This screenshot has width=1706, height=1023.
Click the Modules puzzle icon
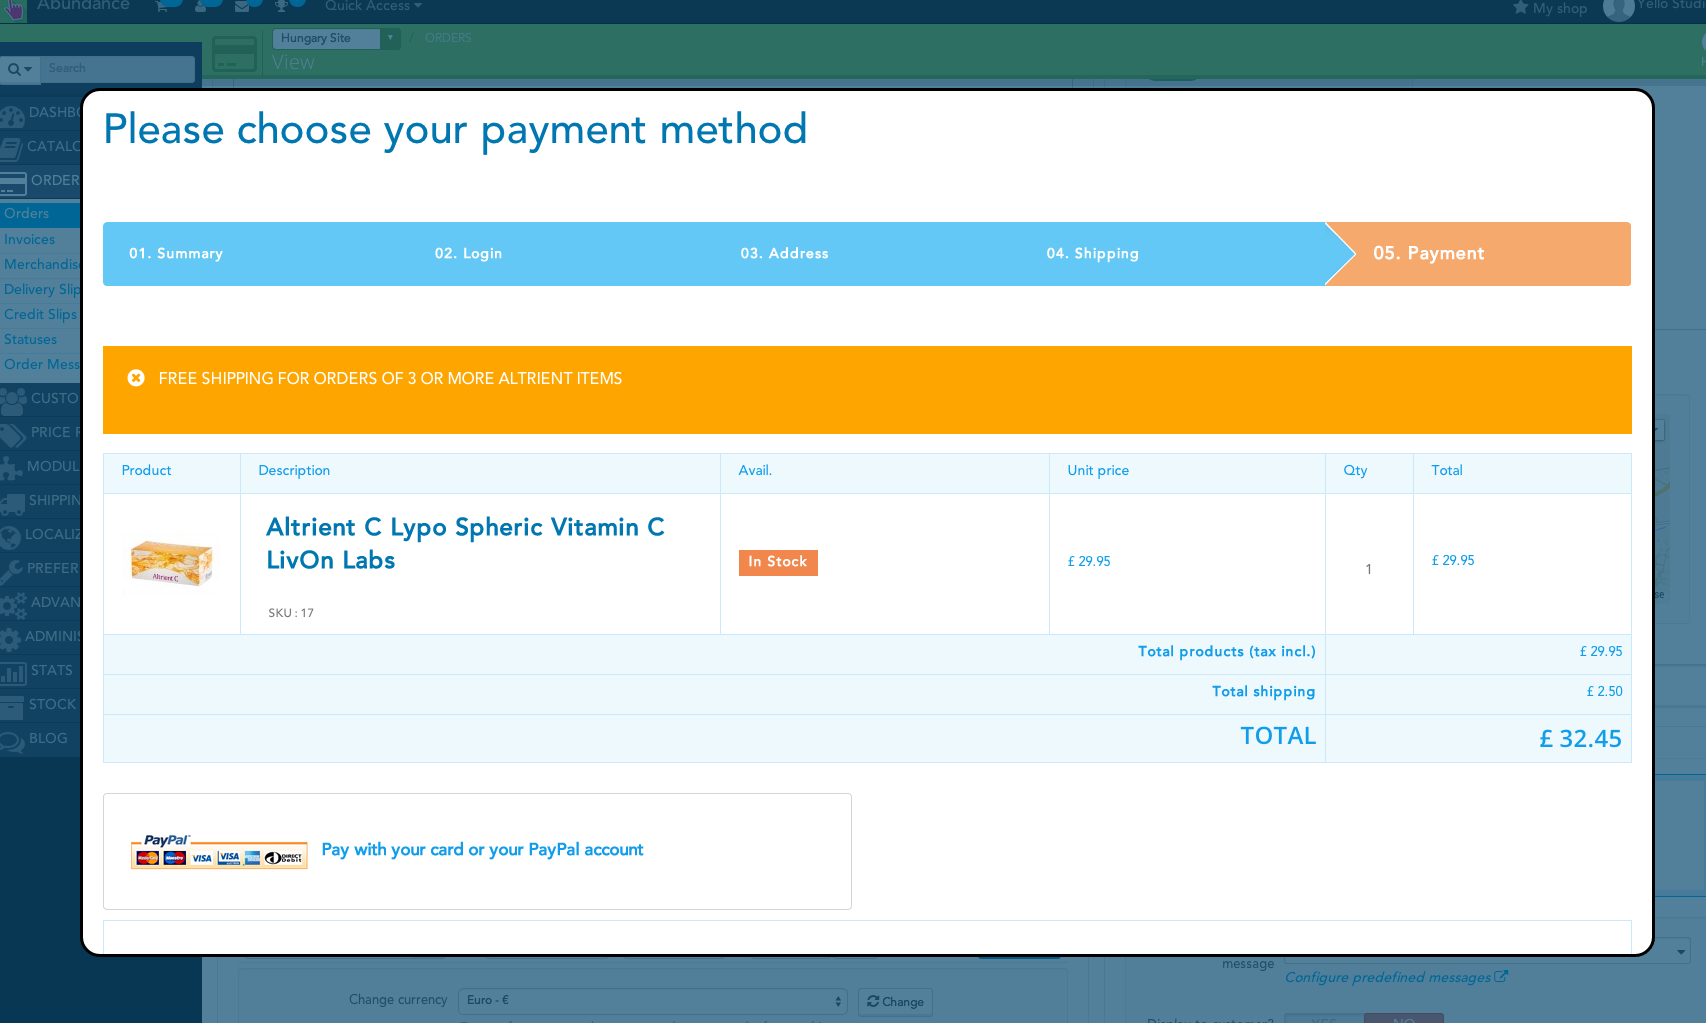point(11,469)
